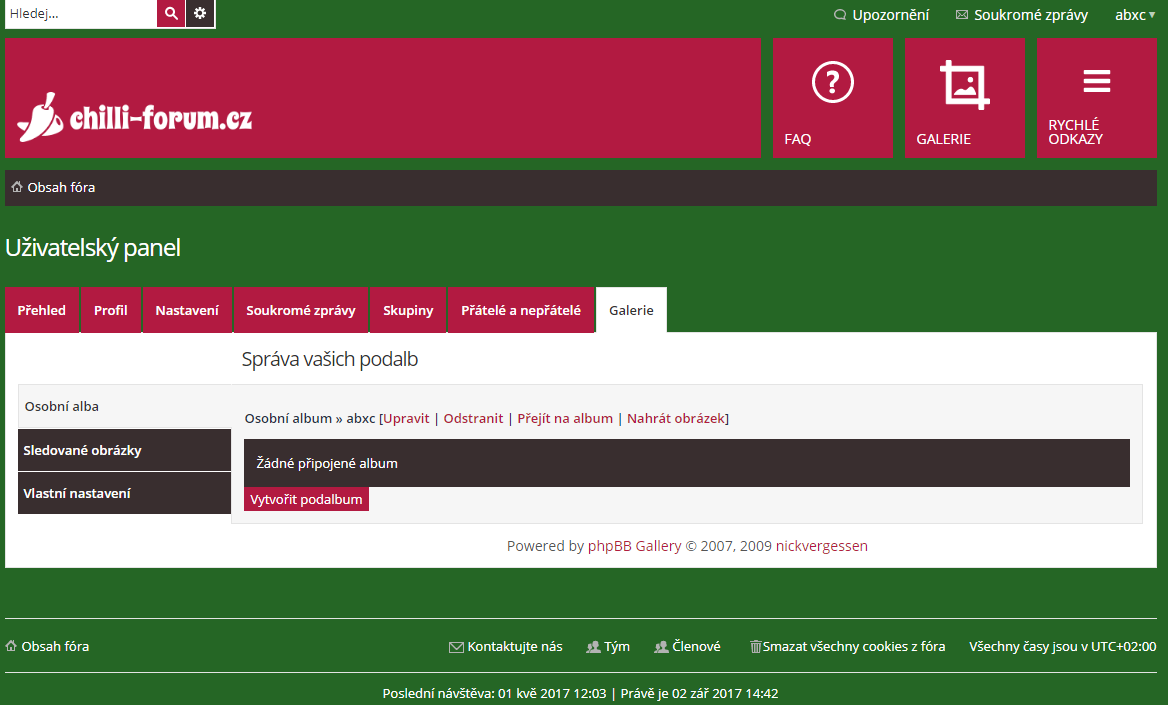The height and width of the screenshot is (705, 1168).
Task: Click the home icon in breadcrumb bar
Action: [x=17, y=187]
